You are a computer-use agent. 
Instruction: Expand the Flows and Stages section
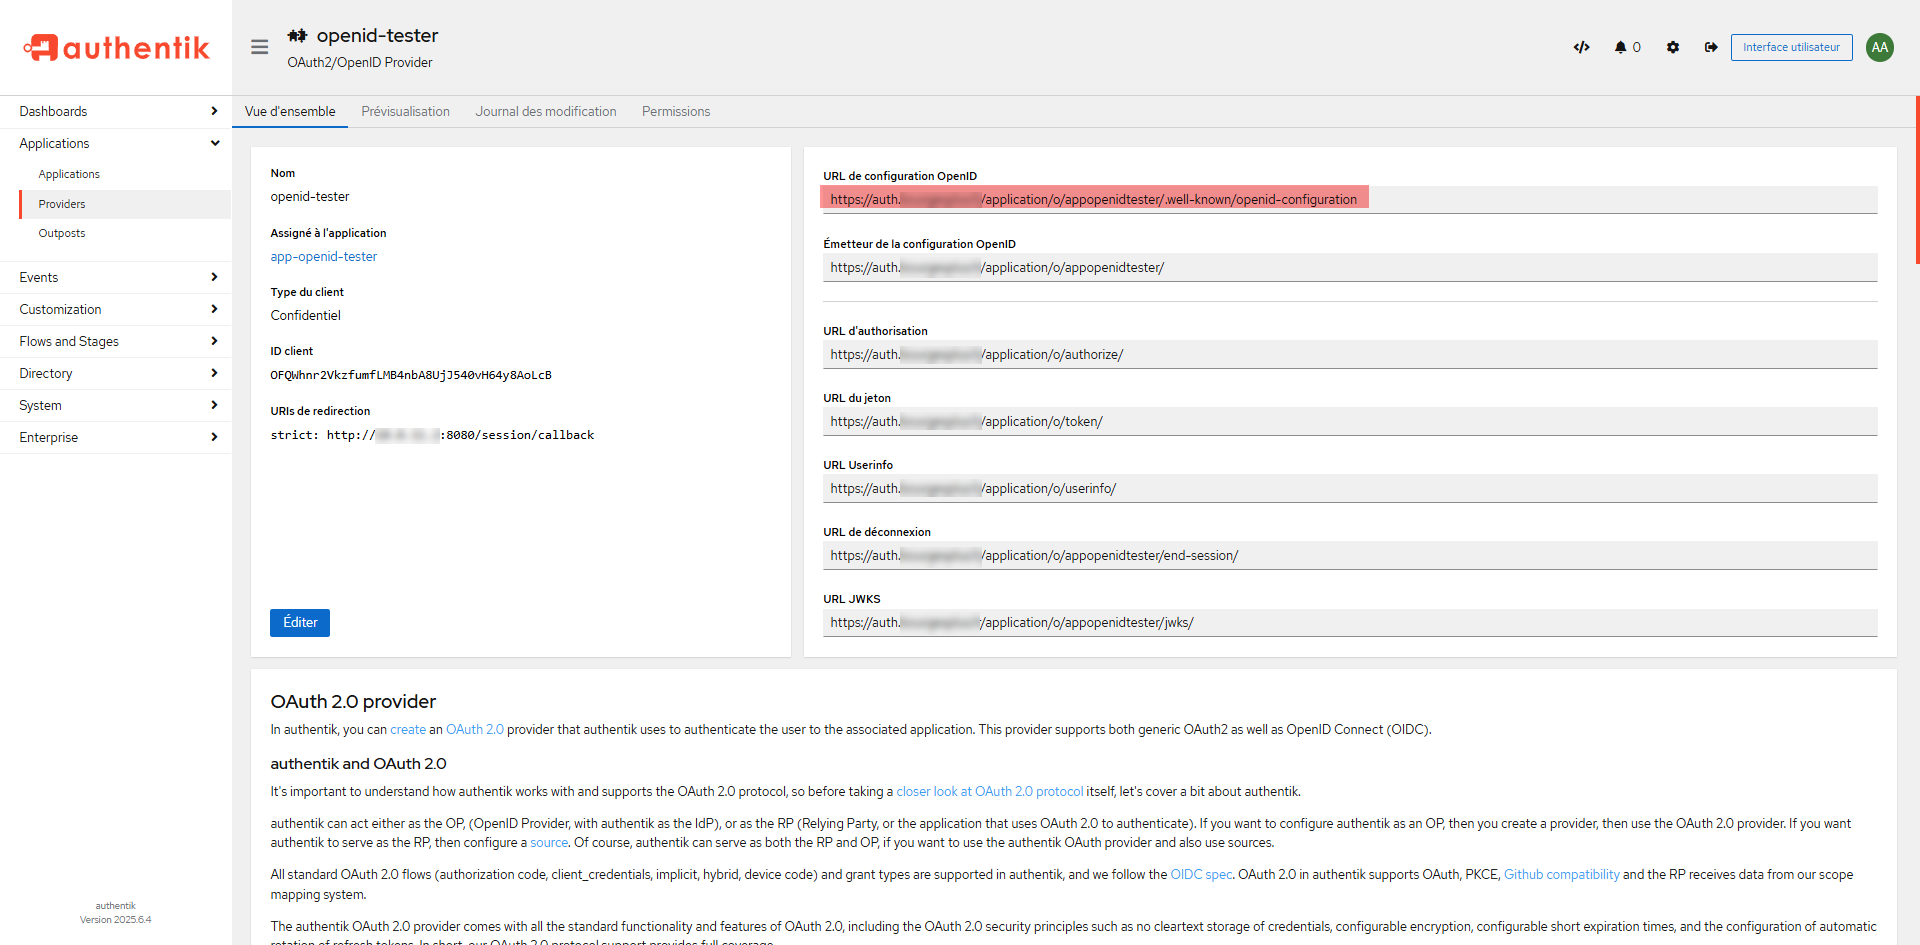click(115, 341)
